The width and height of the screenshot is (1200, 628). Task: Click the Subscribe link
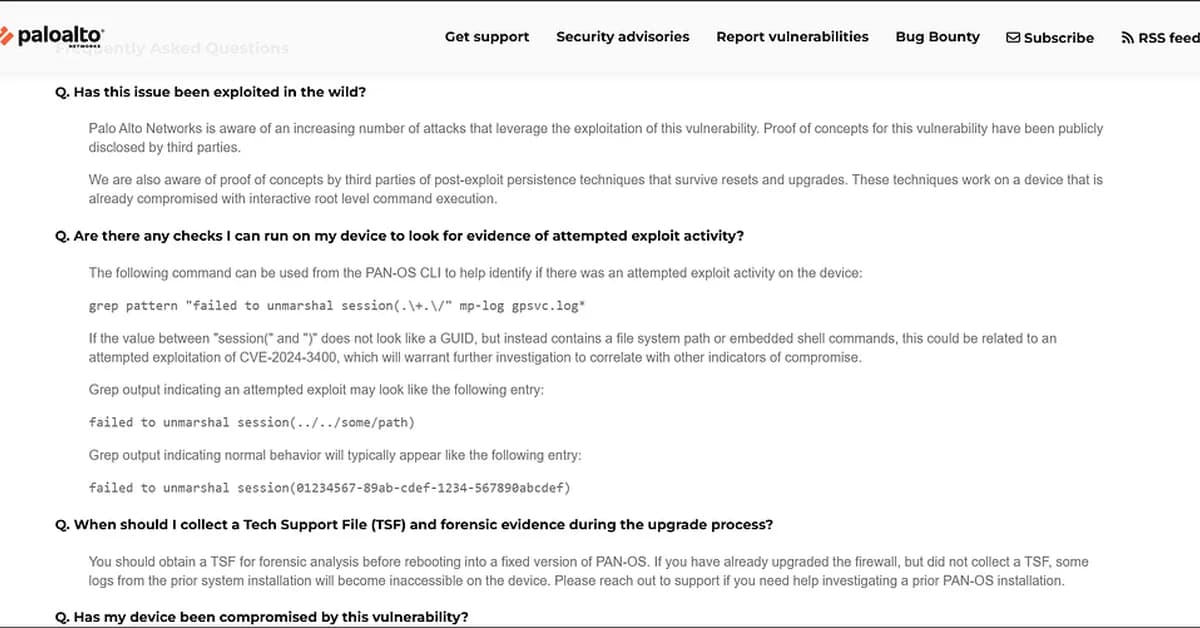coord(1059,38)
